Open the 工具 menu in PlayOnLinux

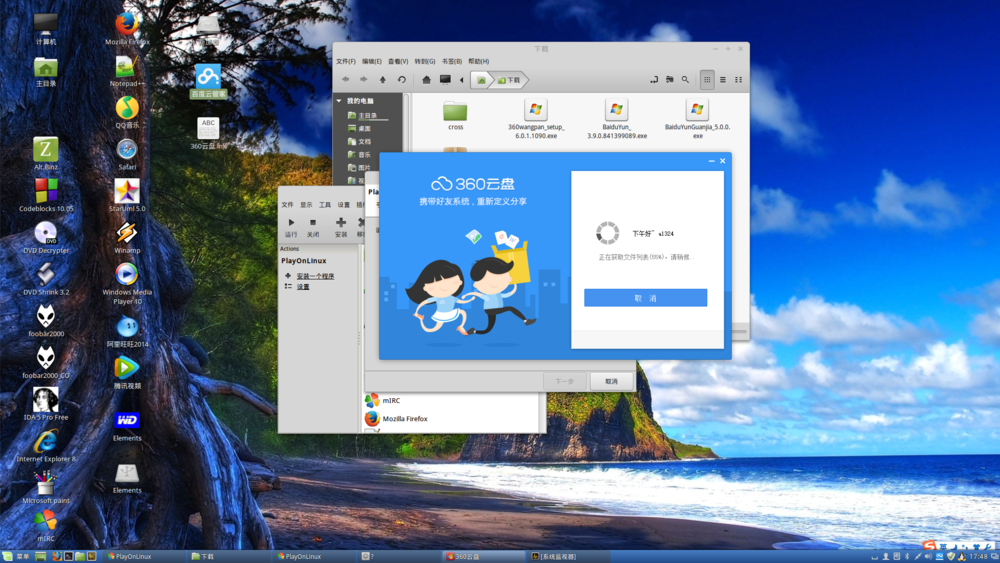[x=325, y=205]
